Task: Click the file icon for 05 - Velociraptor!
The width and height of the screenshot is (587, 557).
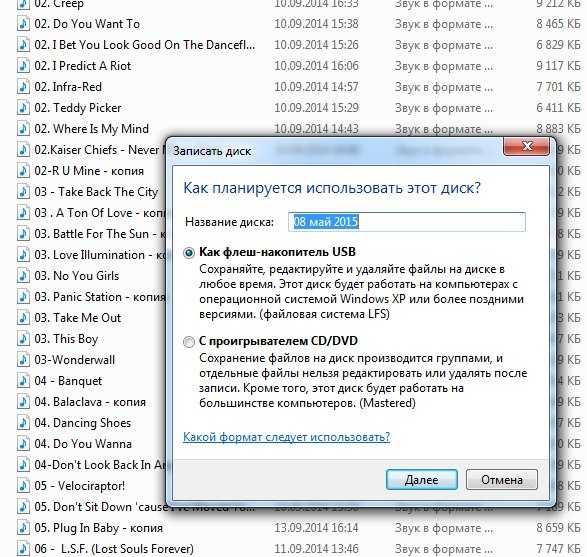Action: 23,486
